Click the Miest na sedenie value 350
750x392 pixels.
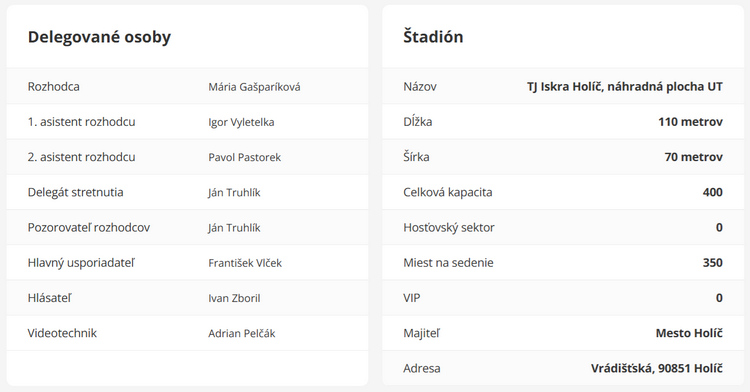(713, 262)
